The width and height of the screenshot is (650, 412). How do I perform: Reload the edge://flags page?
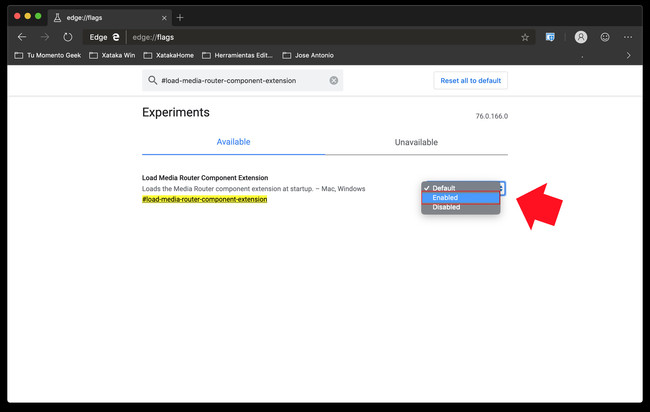(x=68, y=37)
